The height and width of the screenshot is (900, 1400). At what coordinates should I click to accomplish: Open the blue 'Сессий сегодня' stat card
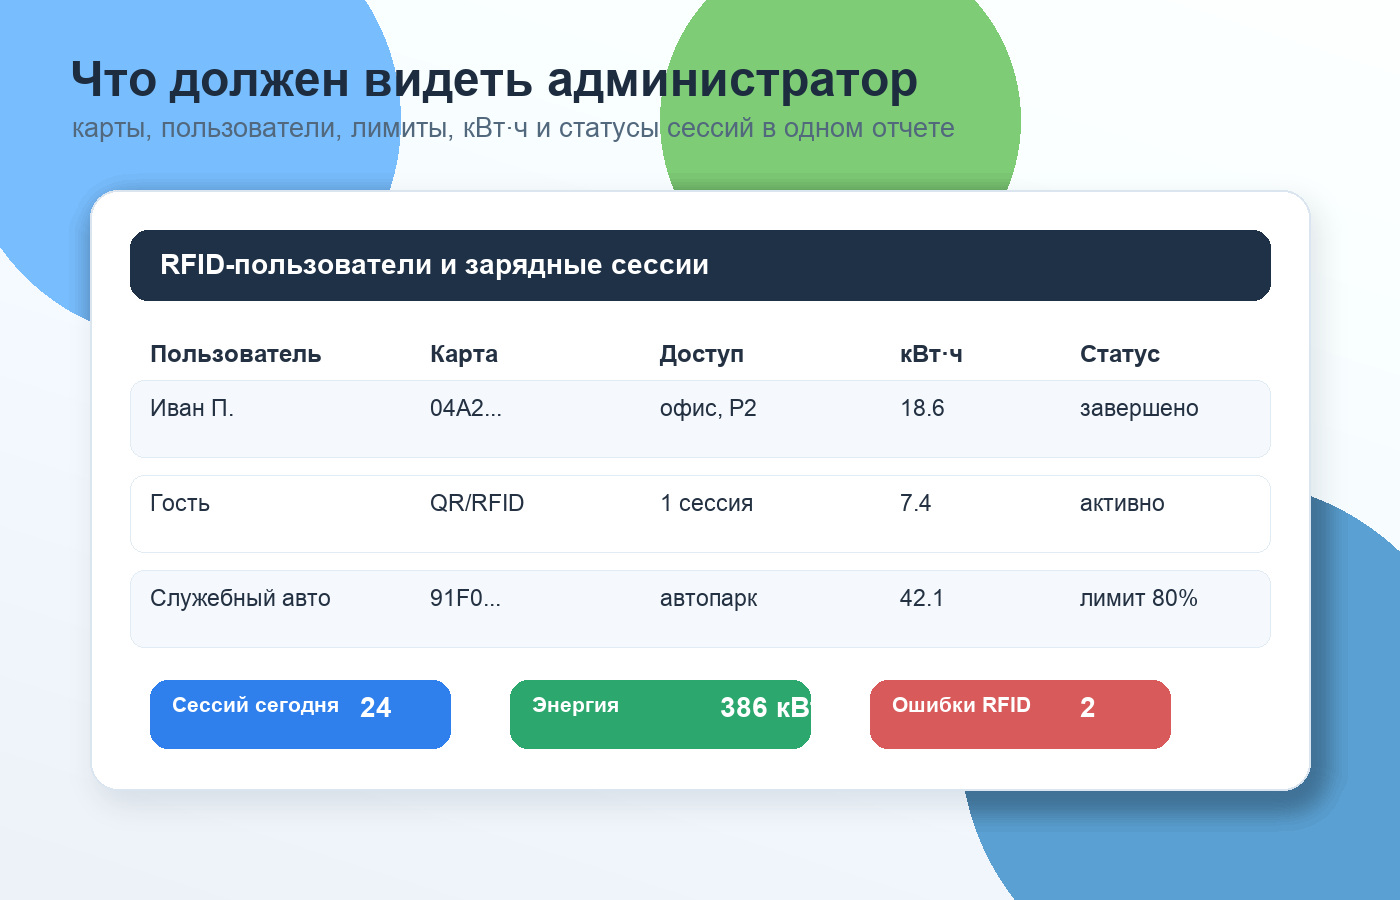[300, 714]
